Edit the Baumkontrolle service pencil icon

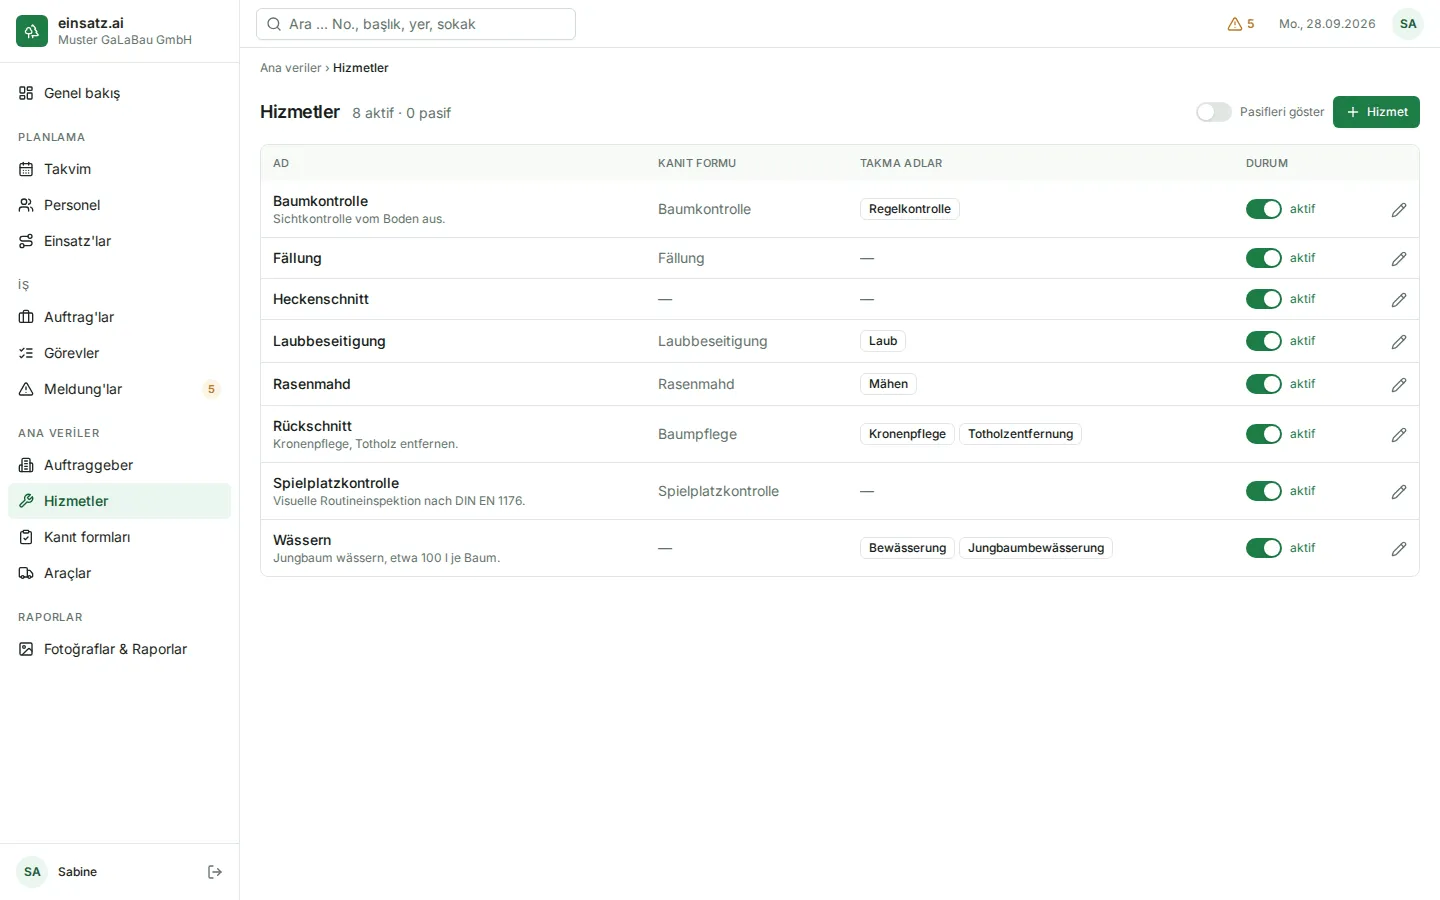1399,209
